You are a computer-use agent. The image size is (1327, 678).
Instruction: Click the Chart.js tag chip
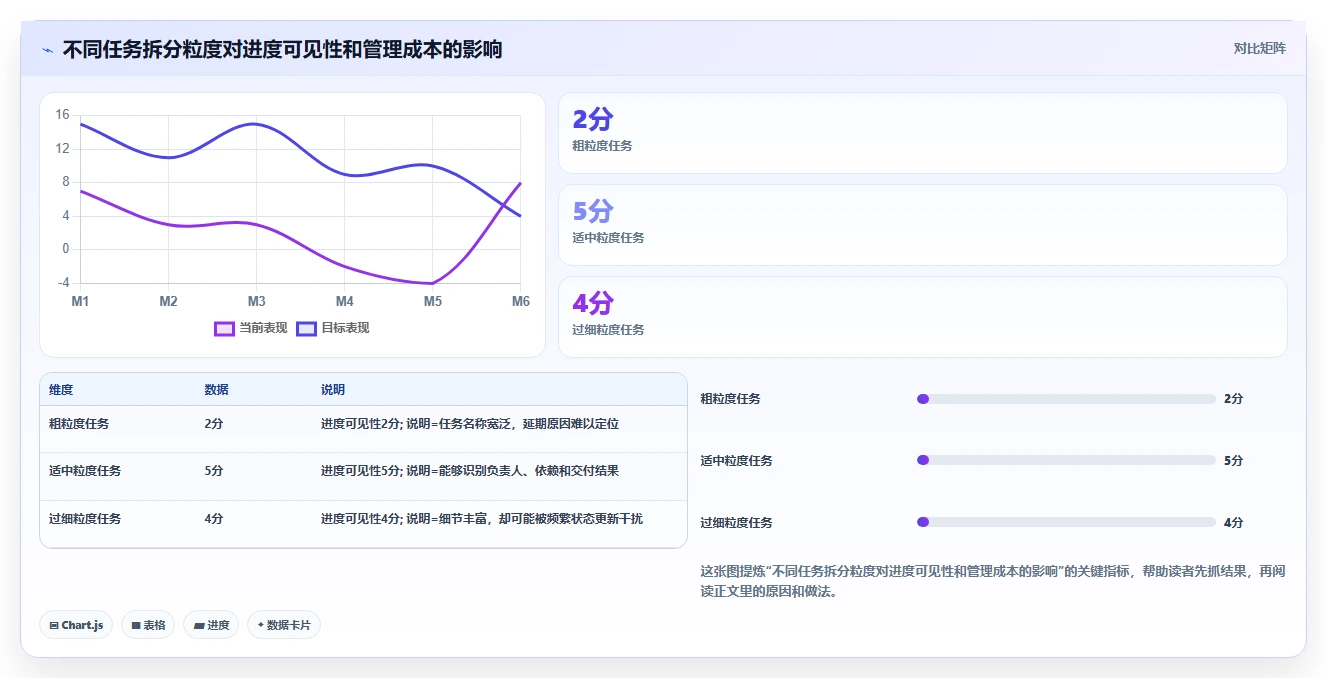tap(76, 625)
